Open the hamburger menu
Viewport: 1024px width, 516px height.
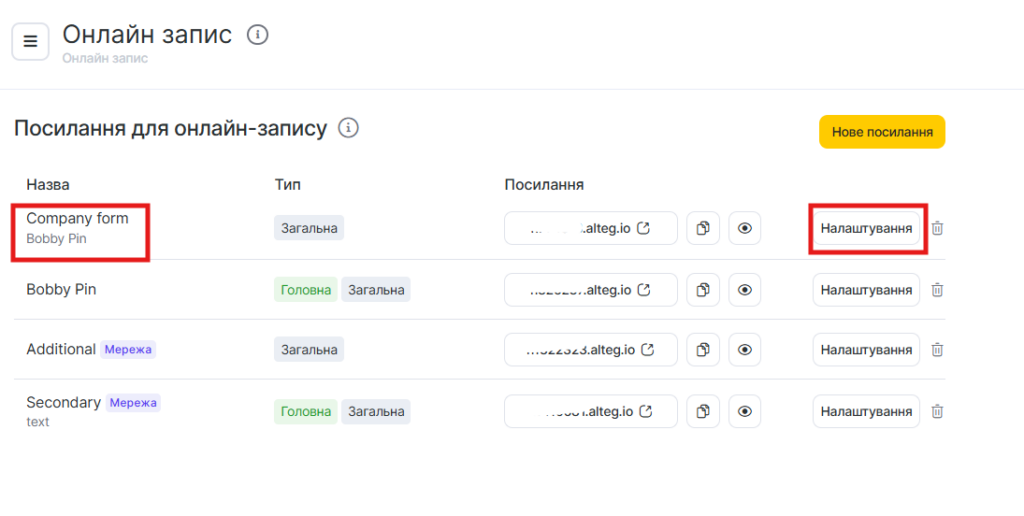(x=30, y=41)
